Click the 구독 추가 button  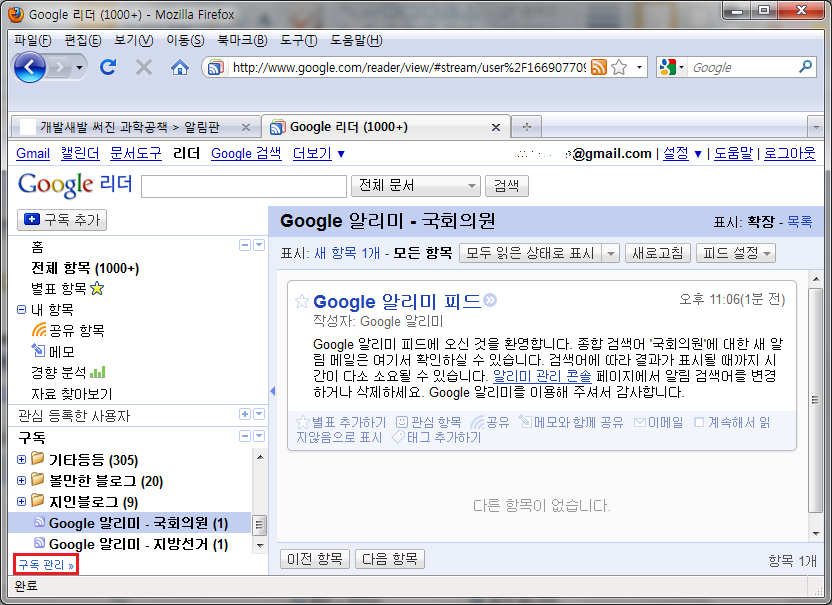[62, 220]
